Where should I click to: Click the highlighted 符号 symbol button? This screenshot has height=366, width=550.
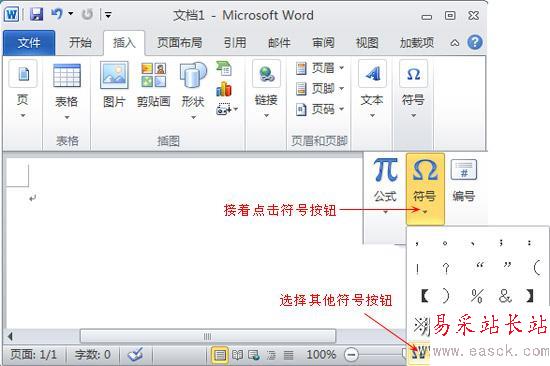click(425, 188)
